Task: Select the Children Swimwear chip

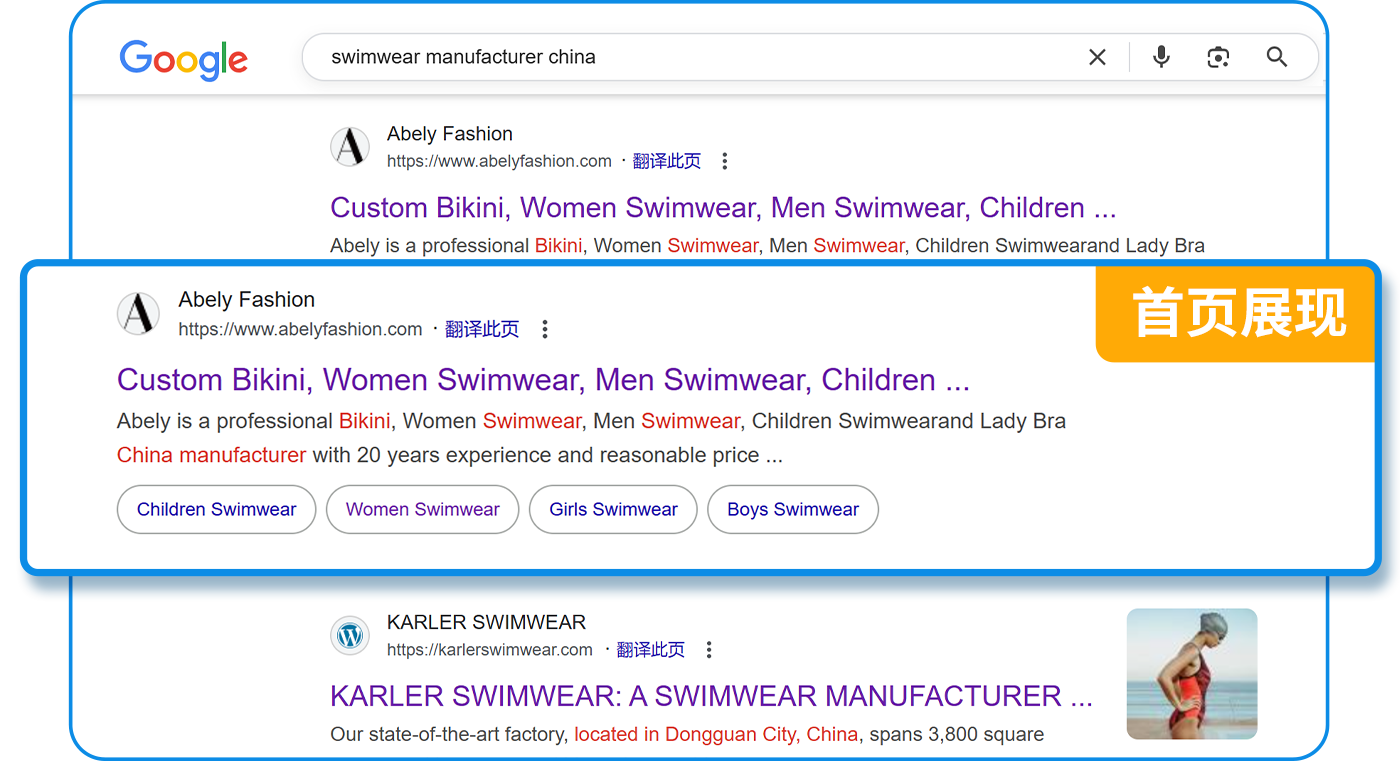Action: (x=216, y=510)
